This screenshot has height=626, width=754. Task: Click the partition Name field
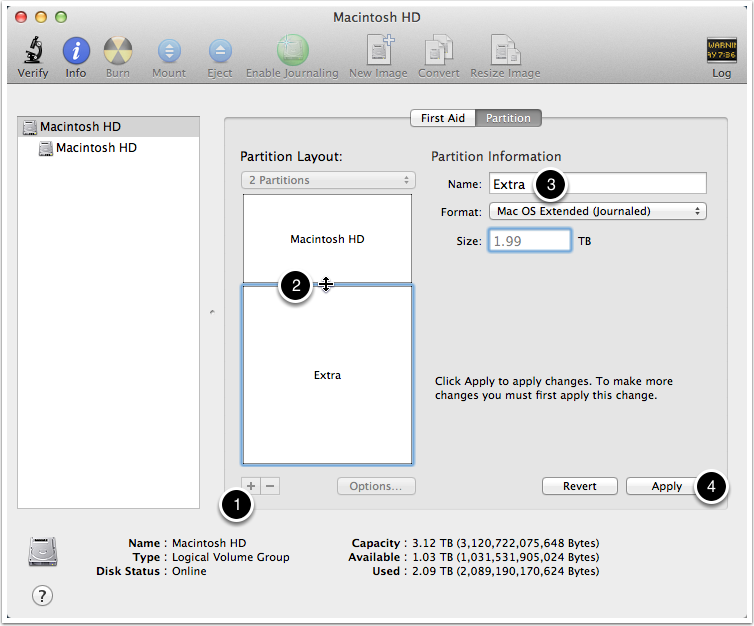[x=598, y=184]
